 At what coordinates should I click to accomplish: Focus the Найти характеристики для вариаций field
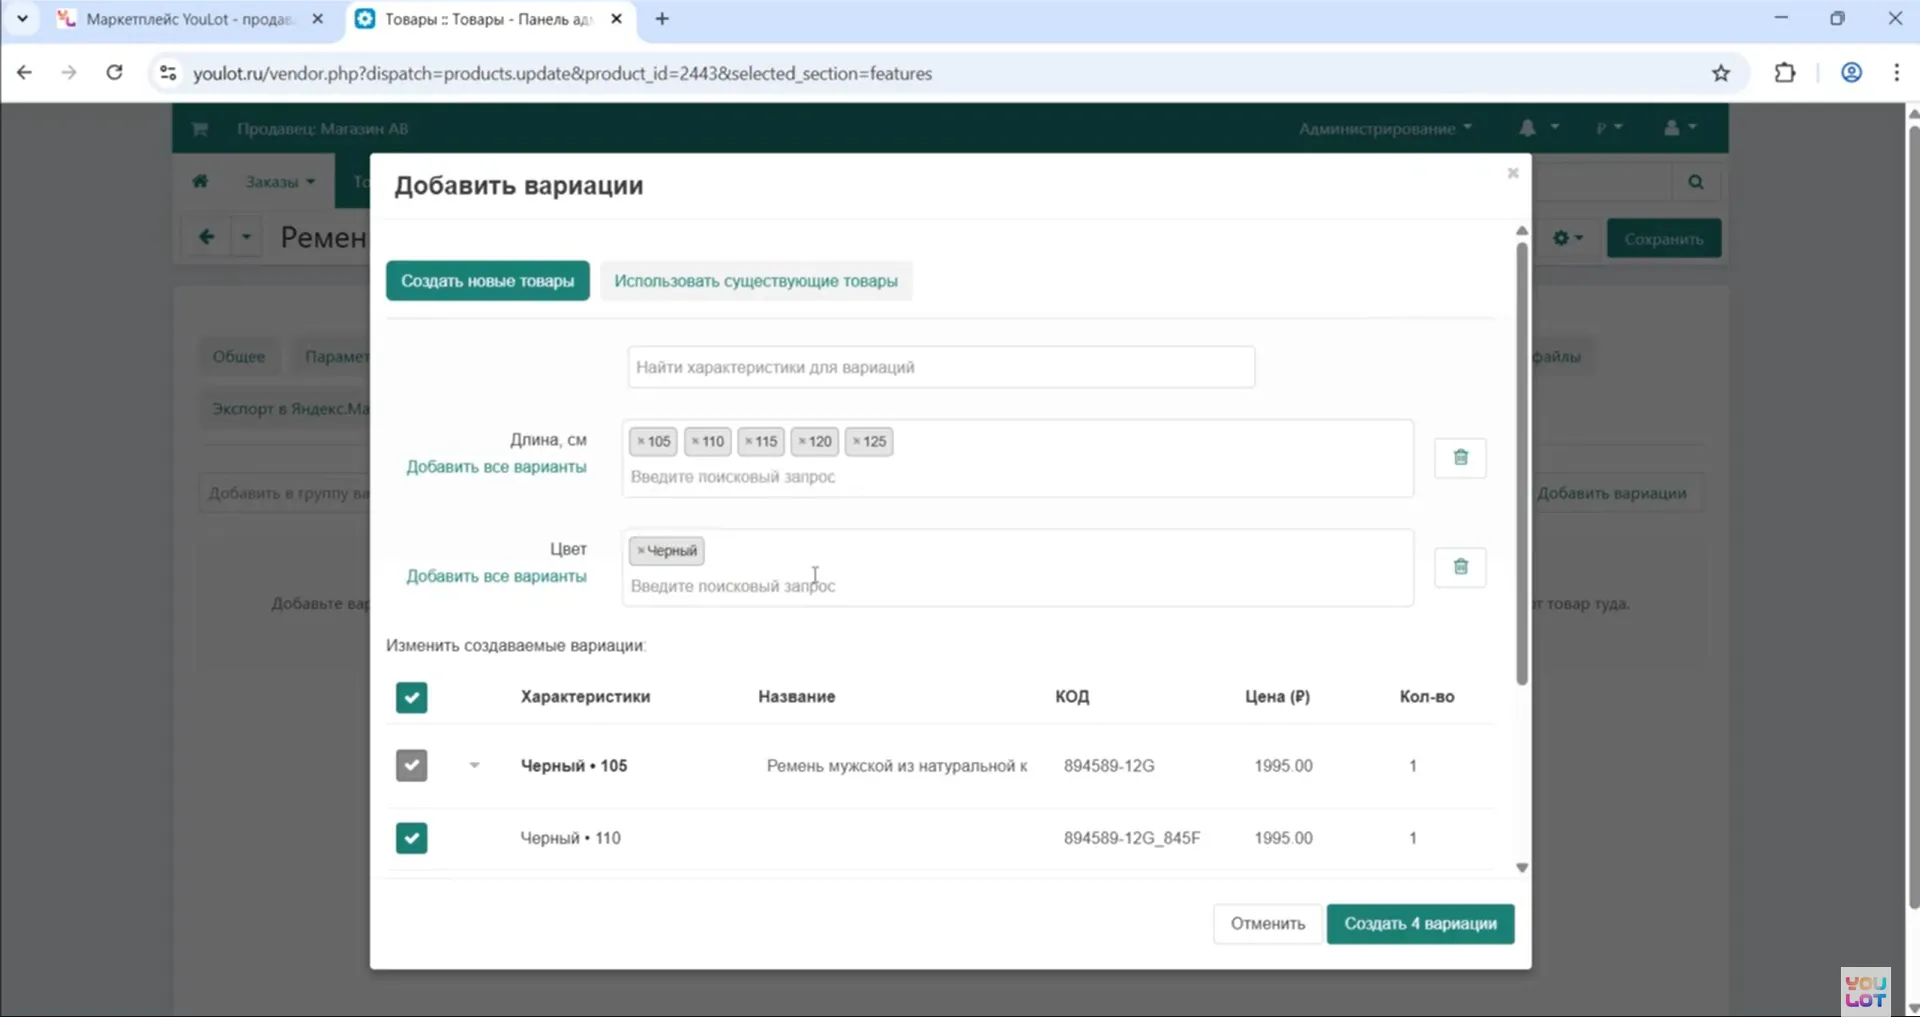940,367
